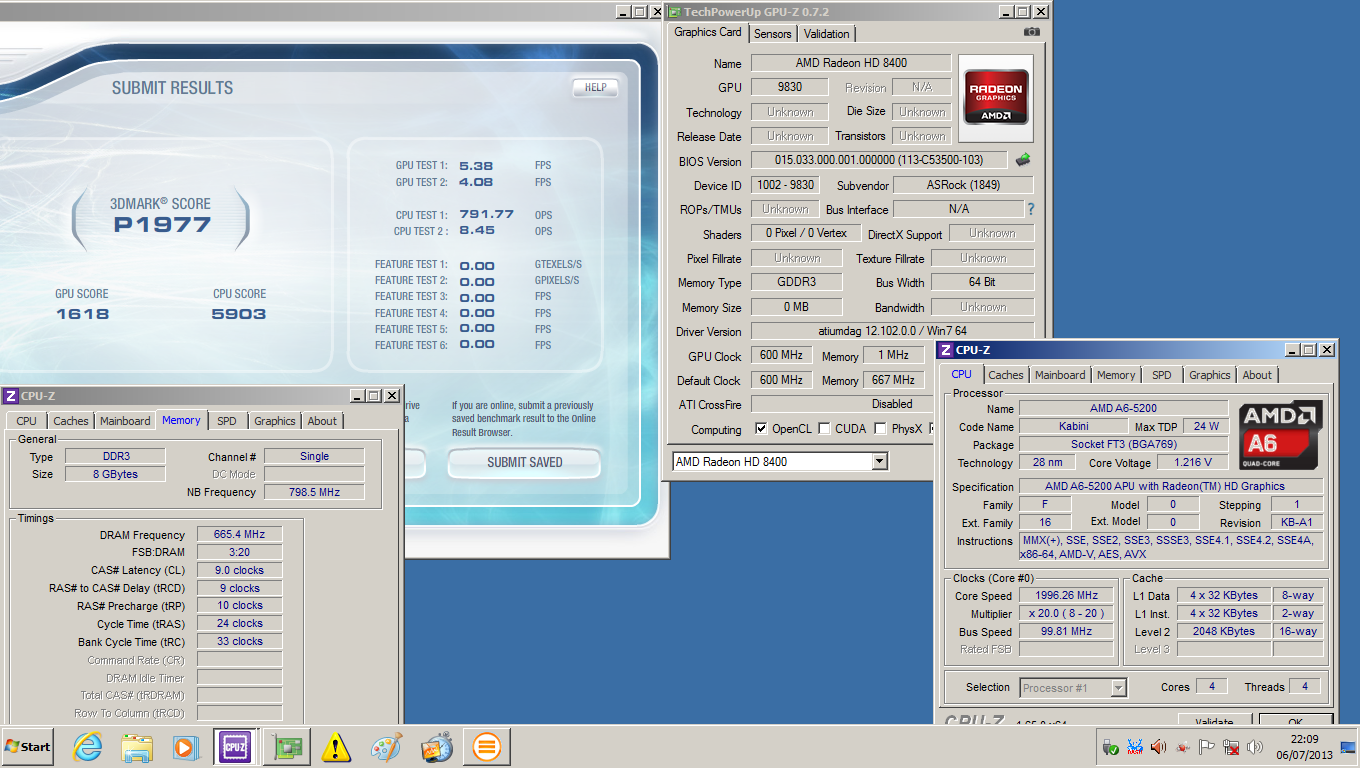Open the Graphics tab in left CPU-Z window
Viewport: 1360px width, 768px height.
point(275,421)
